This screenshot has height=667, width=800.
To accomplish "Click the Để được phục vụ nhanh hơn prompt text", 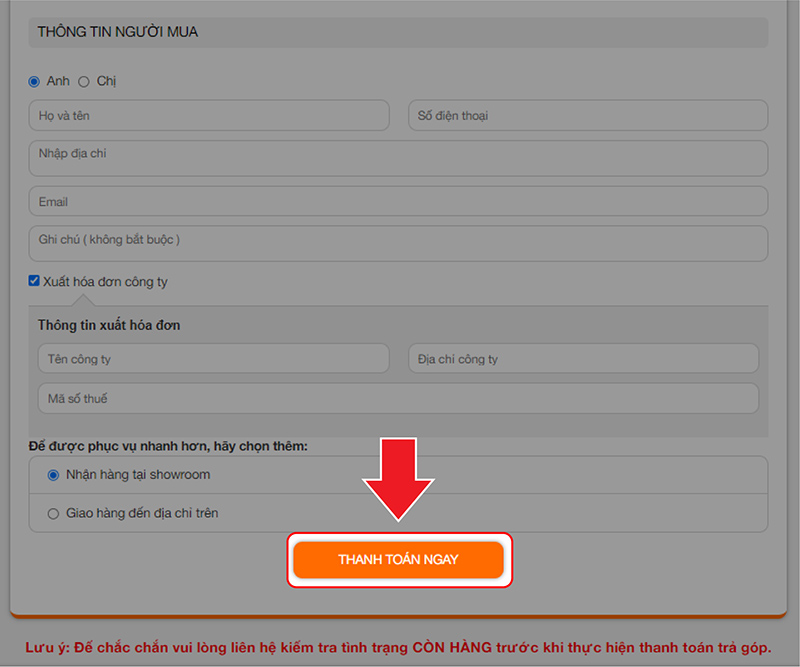I will (168, 445).
